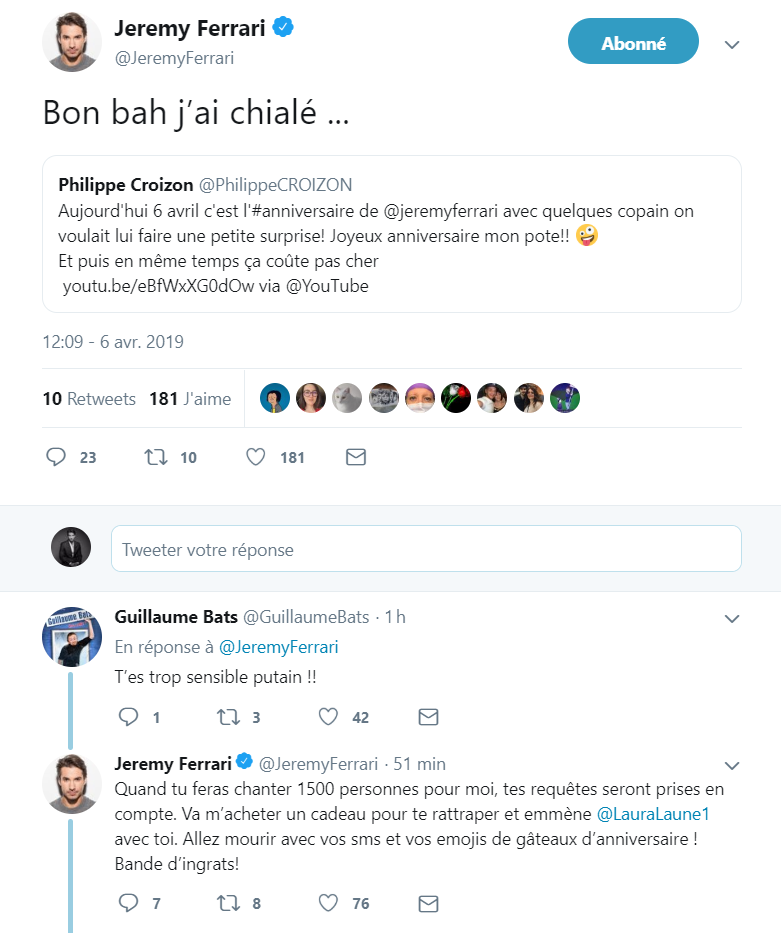
Task: Click the reply icon on the main tweet
Action: click(x=56, y=457)
